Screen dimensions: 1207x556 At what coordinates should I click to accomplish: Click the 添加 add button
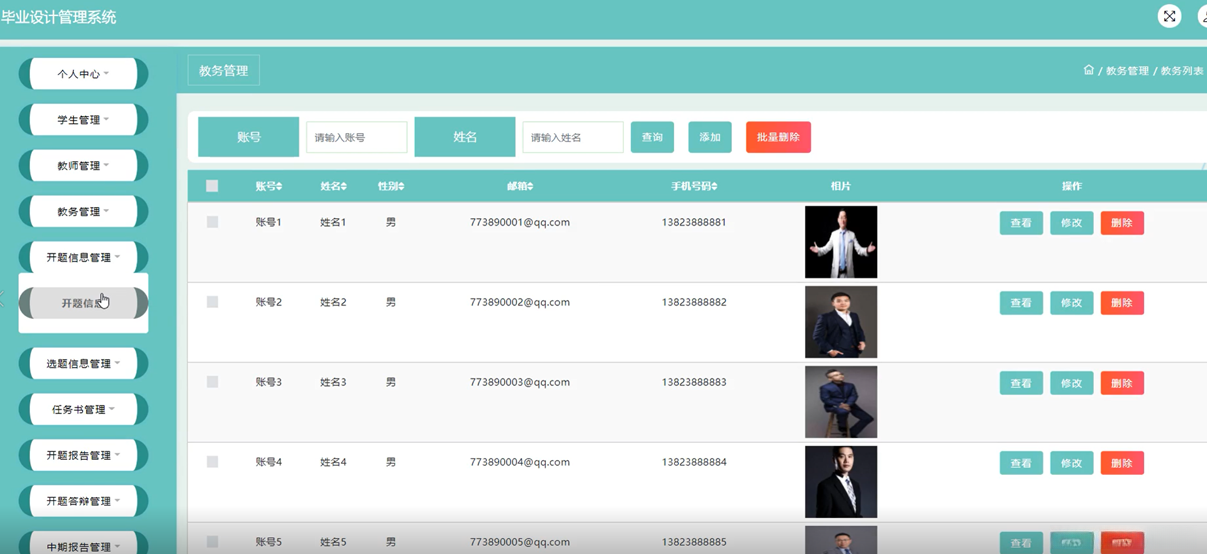pos(710,137)
